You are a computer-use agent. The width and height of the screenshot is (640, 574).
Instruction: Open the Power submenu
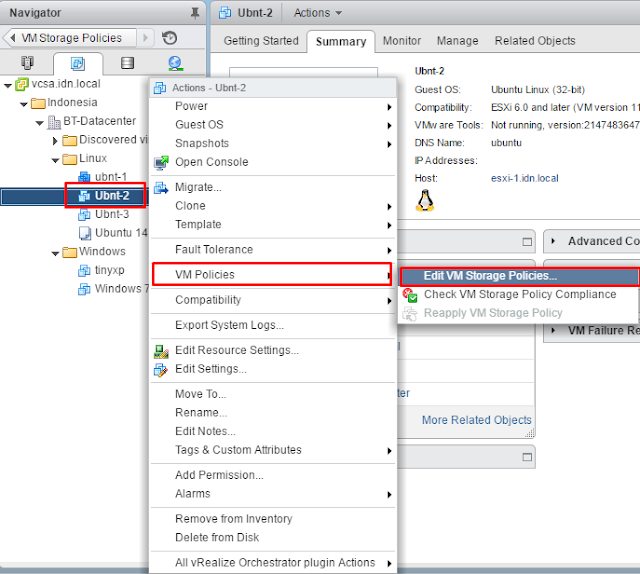point(273,106)
